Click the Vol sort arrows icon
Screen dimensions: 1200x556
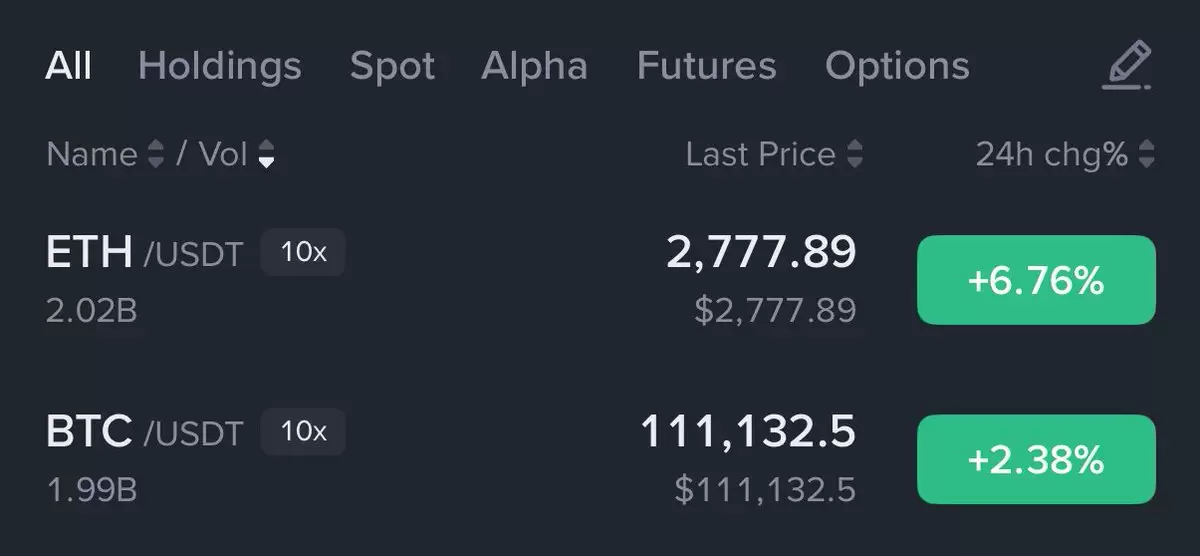266,154
